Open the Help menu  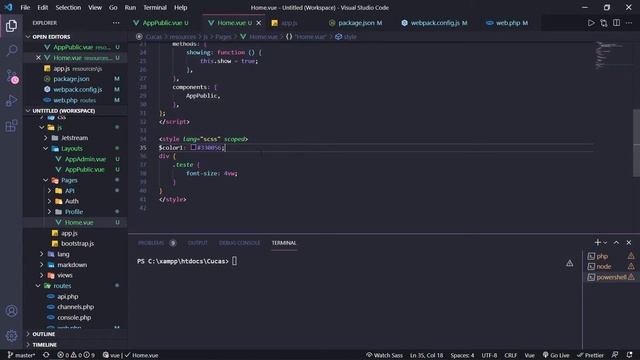coord(180,7)
